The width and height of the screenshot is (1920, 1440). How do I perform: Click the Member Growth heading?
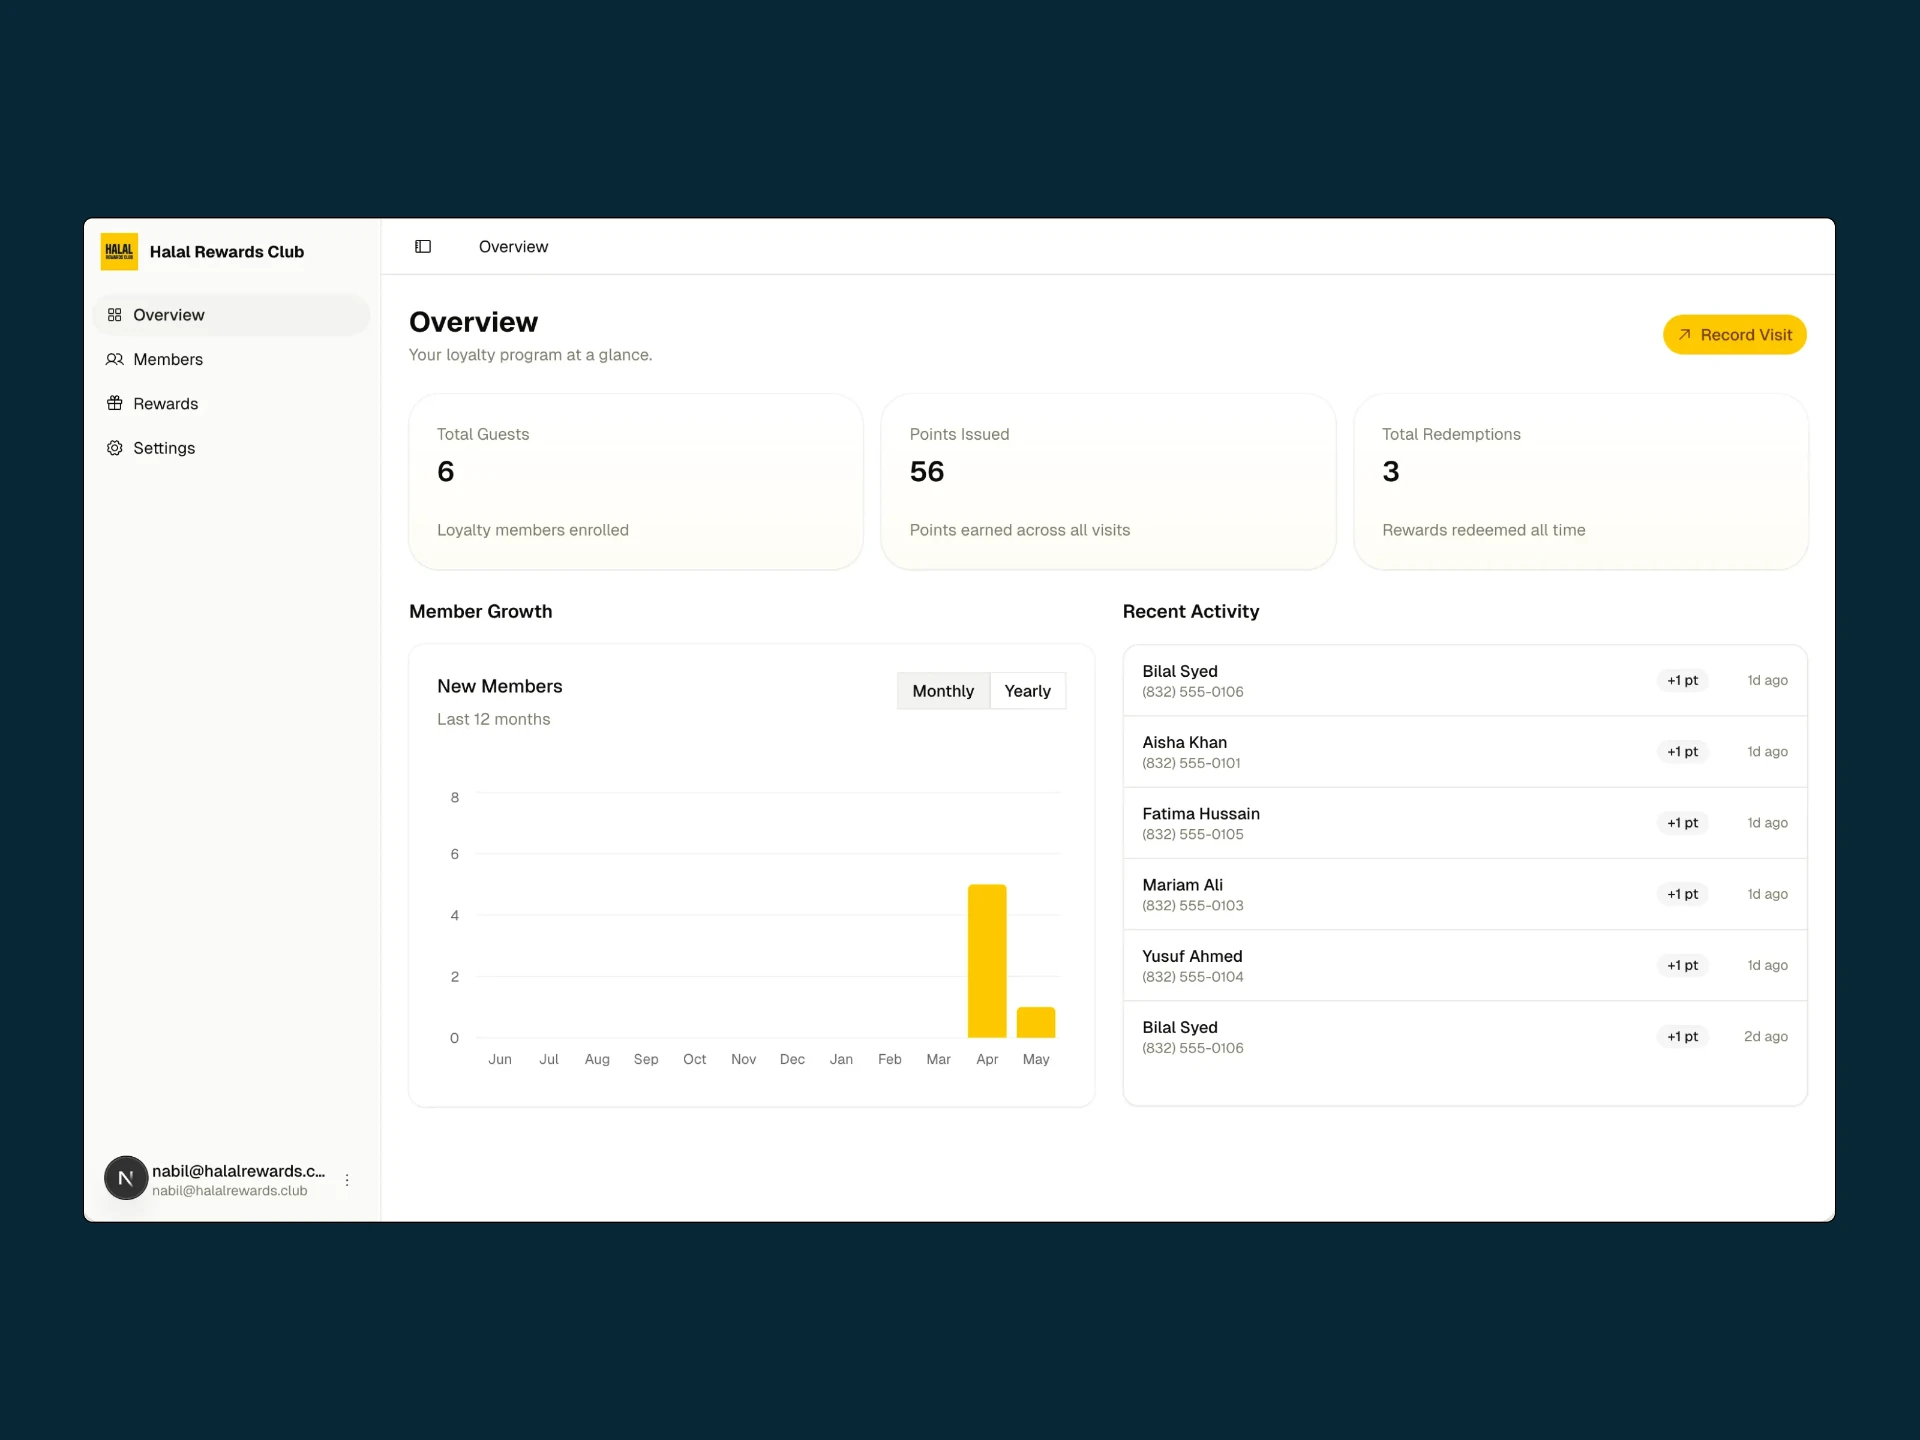click(x=480, y=611)
